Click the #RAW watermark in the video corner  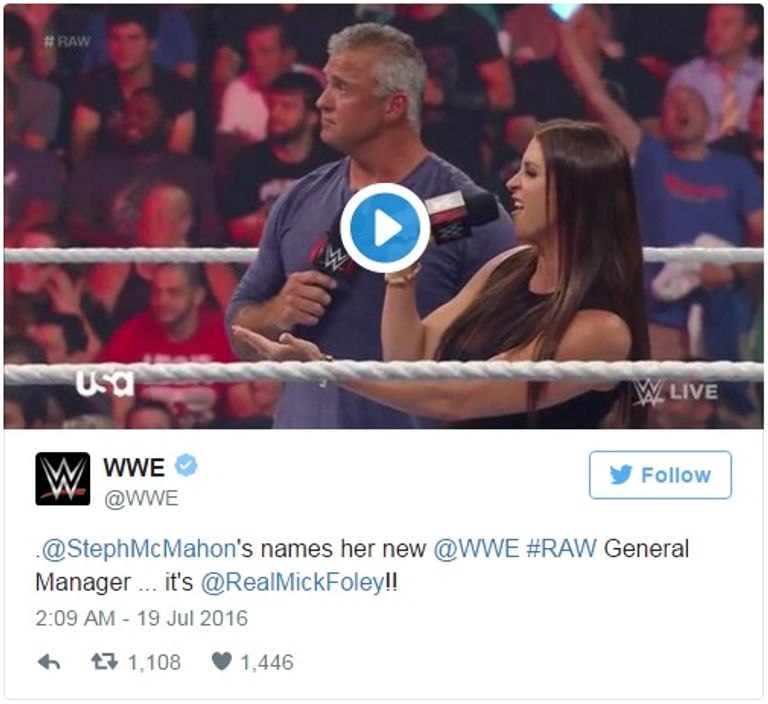point(68,42)
